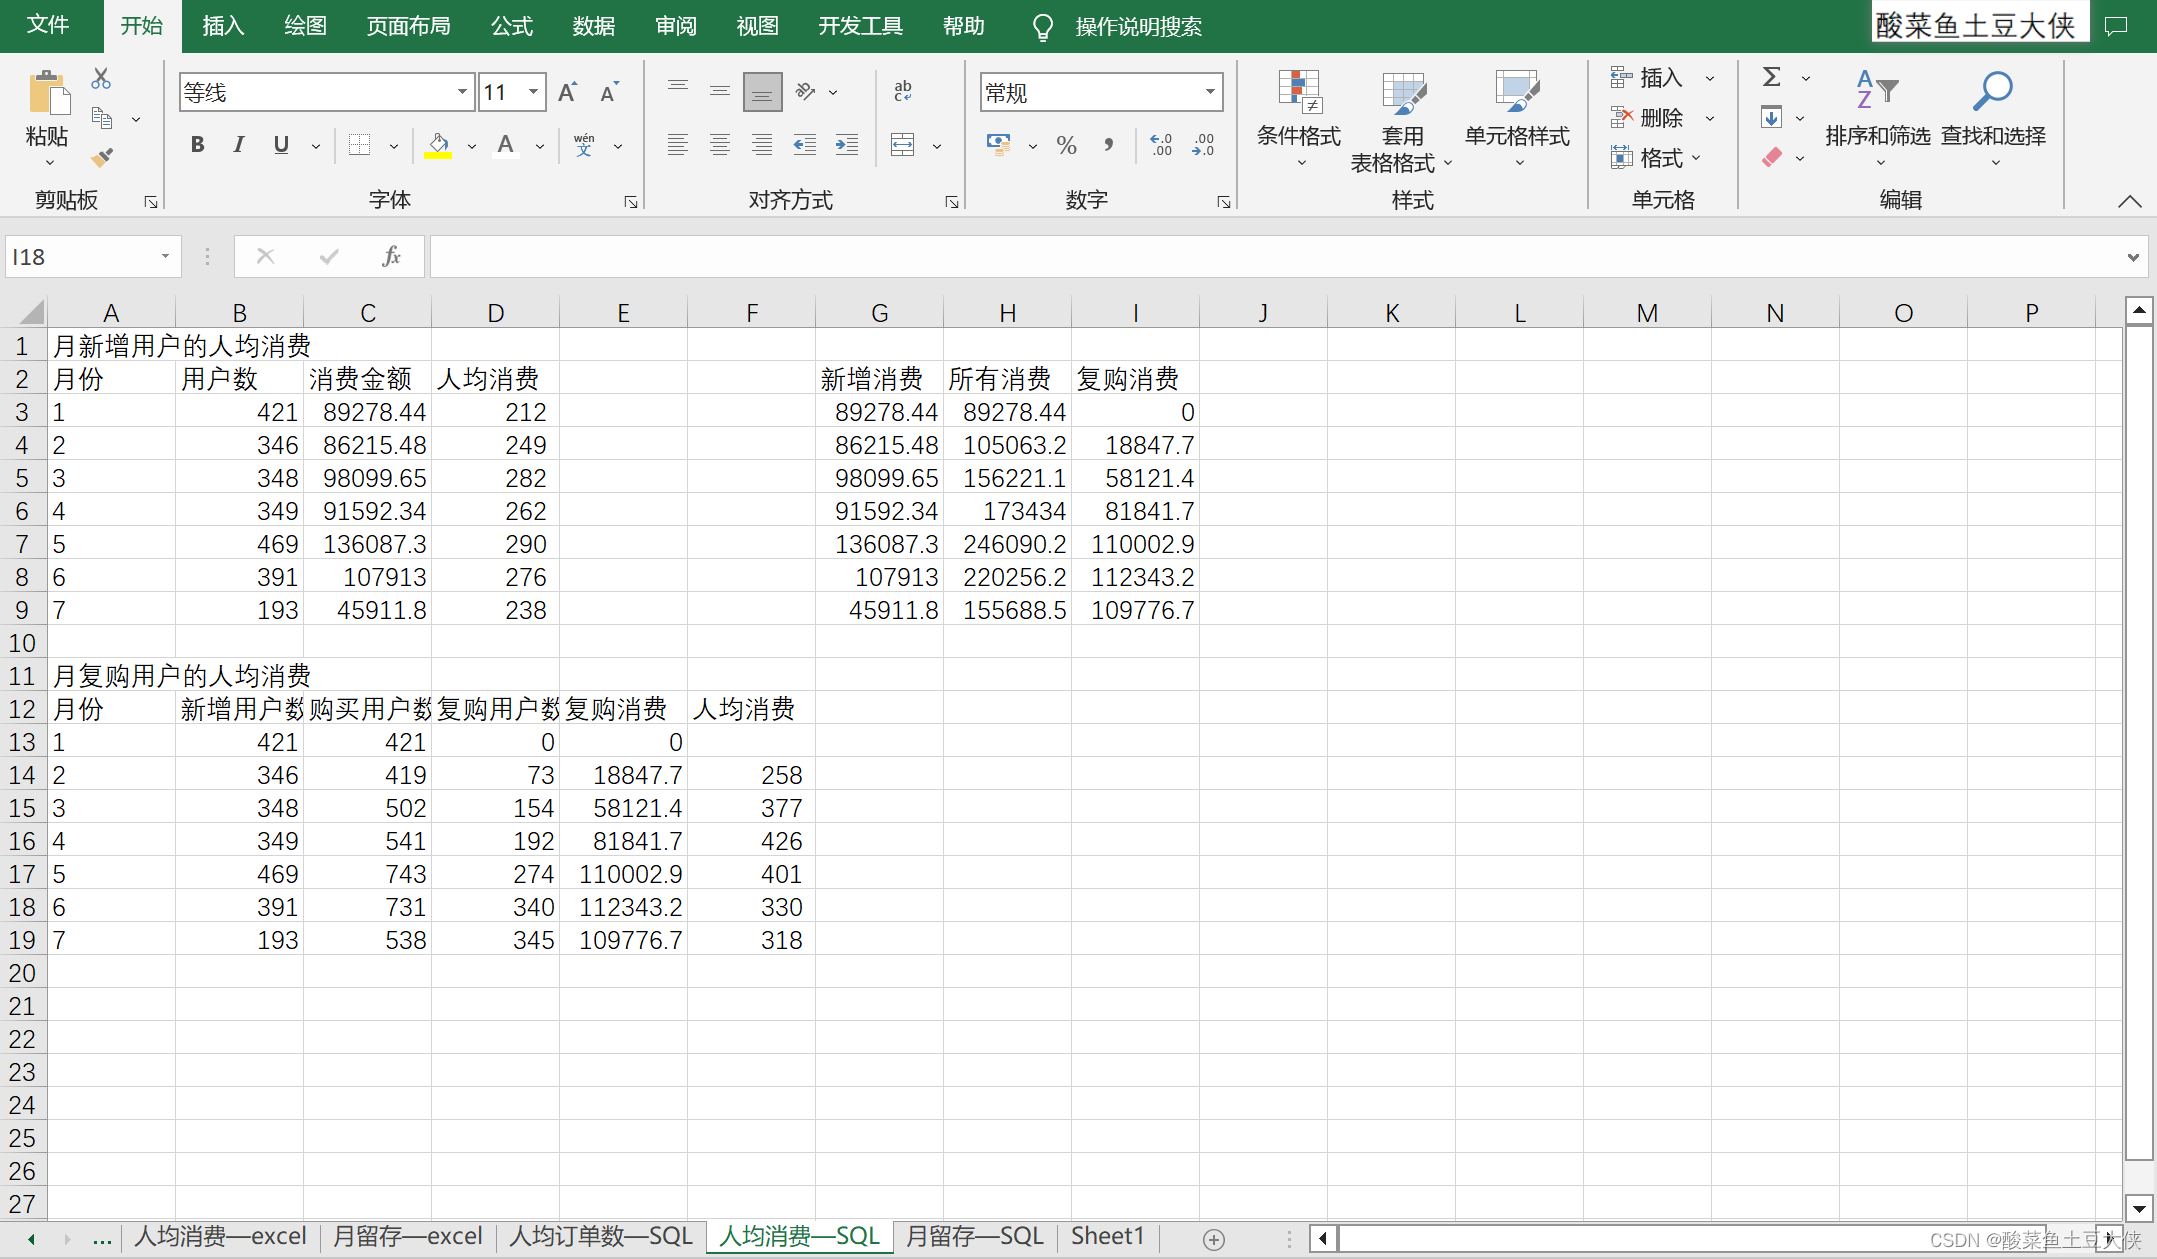The height and width of the screenshot is (1259, 2157).
Task: Open the 公式 ribbon tab
Action: coord(512,26)
